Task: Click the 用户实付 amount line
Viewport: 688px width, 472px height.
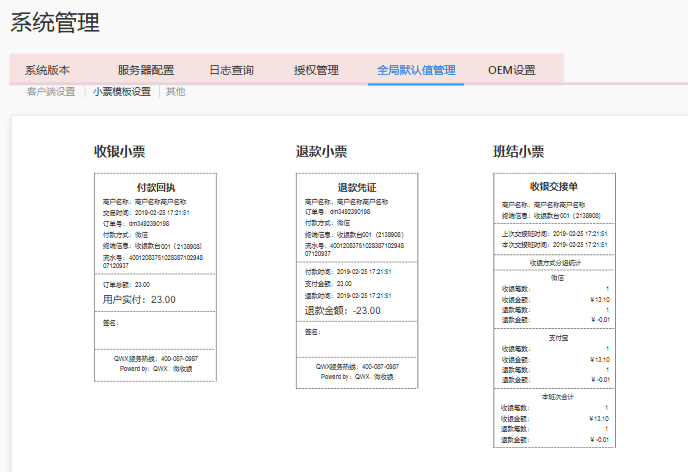Action: pyautogui.click(x=139, y=299)
